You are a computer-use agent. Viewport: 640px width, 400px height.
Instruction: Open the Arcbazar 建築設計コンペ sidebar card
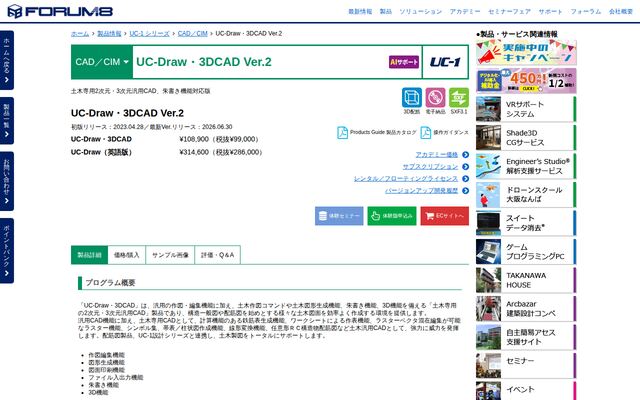[x=526, y=309]
